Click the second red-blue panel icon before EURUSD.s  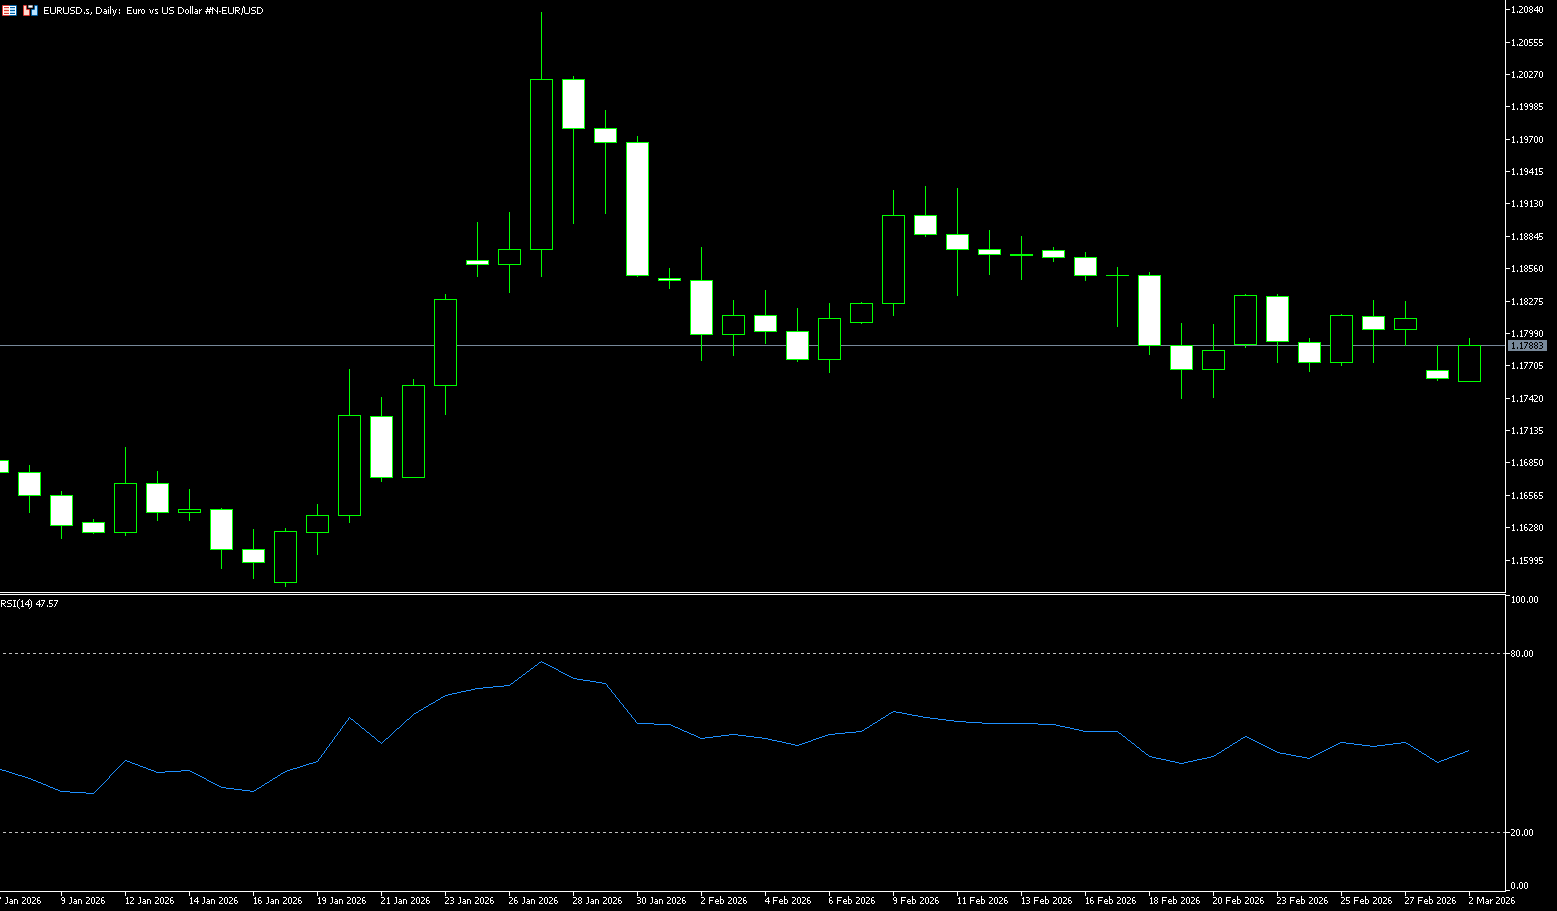point(30,10)
